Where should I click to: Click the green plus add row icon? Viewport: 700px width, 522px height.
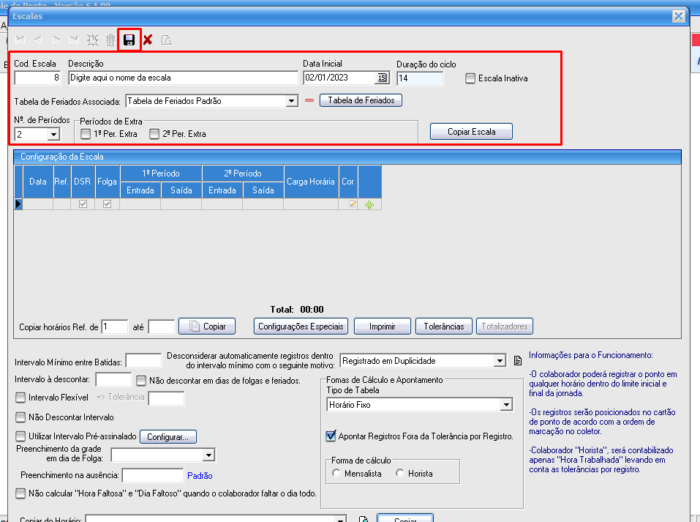369,204
